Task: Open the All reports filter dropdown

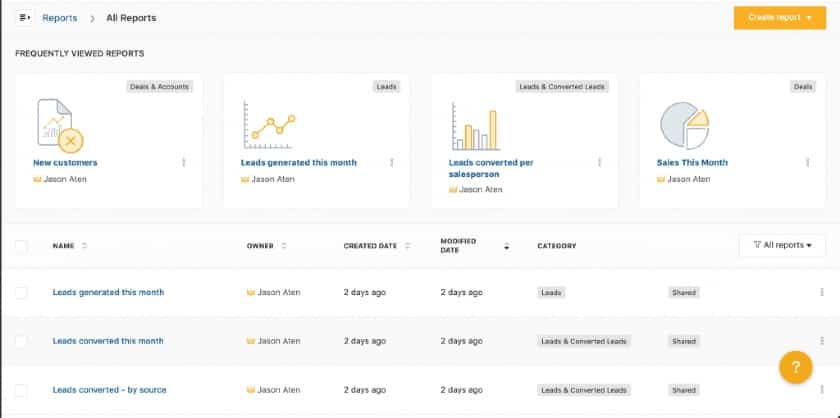Action: click(782, 245)
